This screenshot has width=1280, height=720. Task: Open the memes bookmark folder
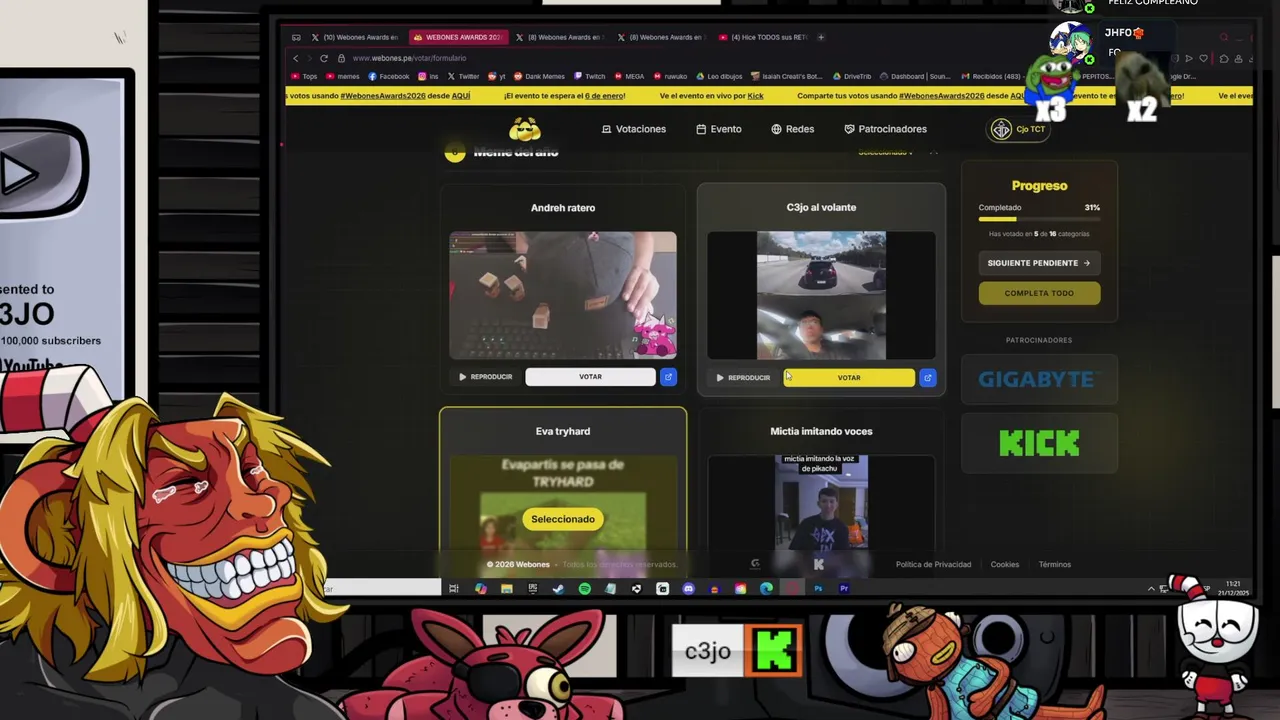pos(343,76)
